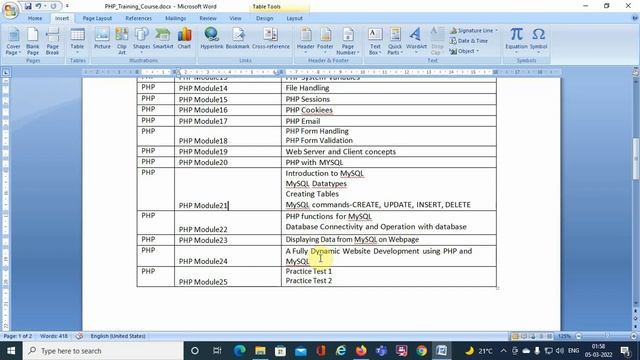Toggle the ruler view button above scrollbar
Image resolution: width=640 pixels, height=360 pixels.
pyautogui.click(x=636, y=72)
